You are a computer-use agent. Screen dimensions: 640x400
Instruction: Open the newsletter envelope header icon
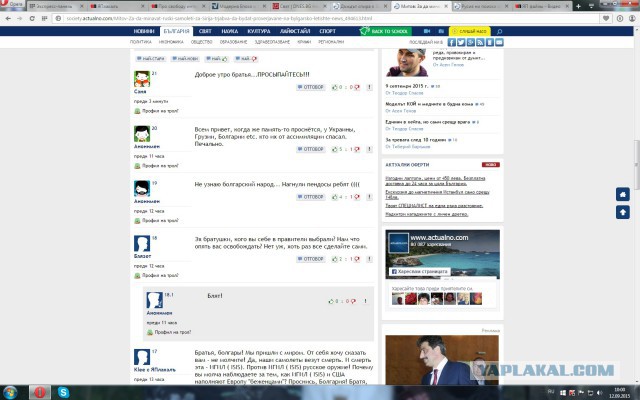click(499, 42)
